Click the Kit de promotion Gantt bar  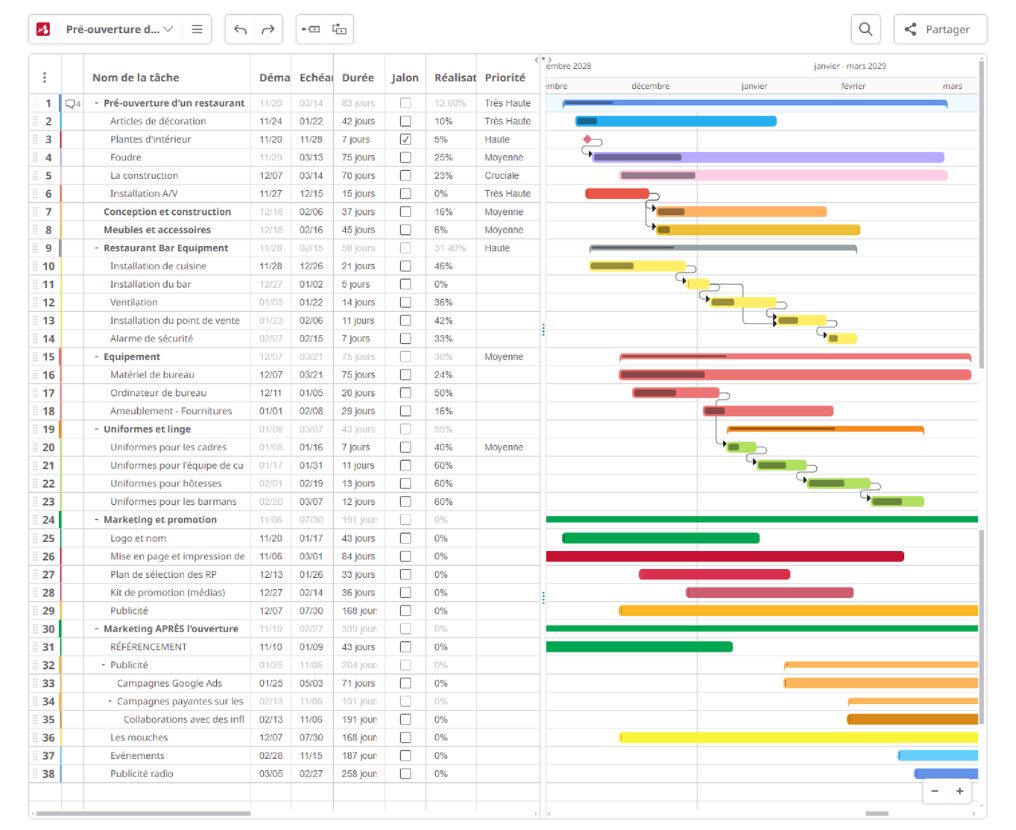tap(770, 593)
